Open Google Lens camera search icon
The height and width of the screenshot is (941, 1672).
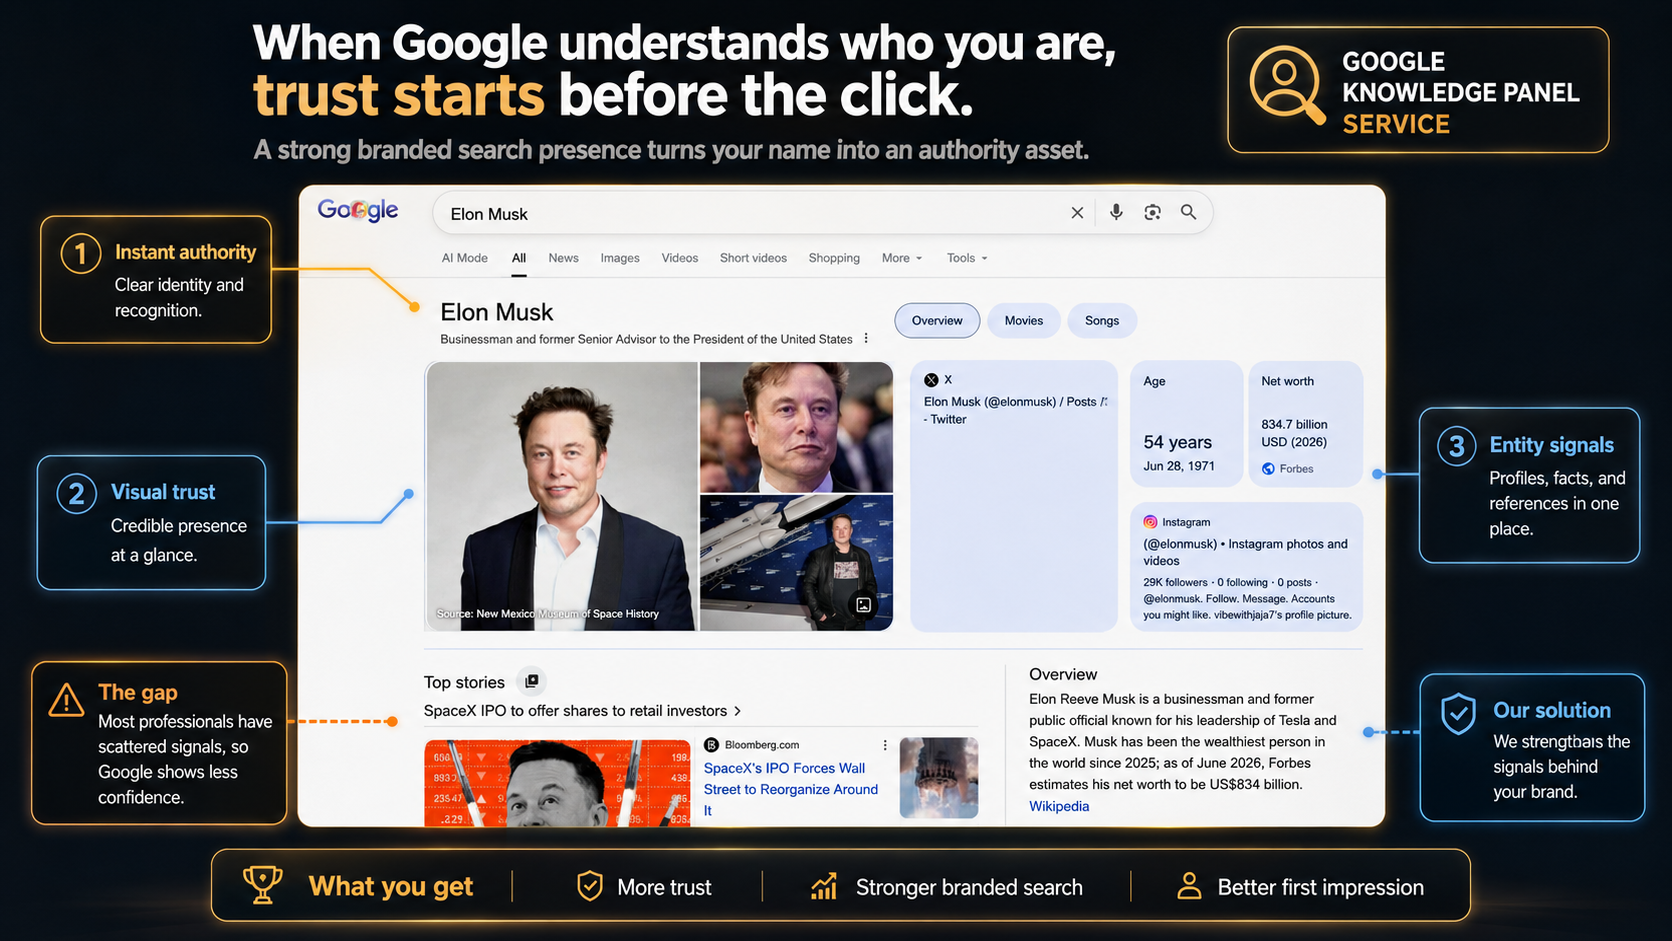[1152, 212]
